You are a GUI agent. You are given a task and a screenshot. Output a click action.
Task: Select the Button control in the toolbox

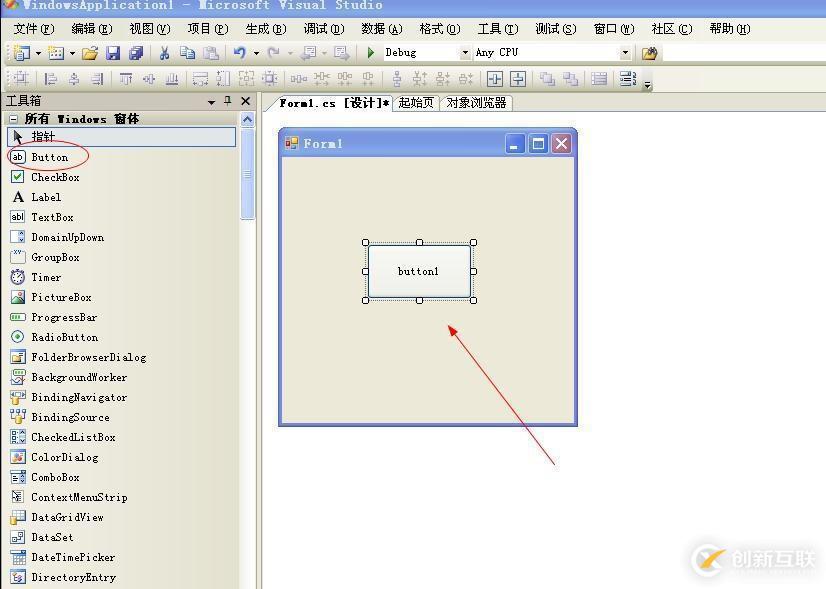(x=122, y=157)
